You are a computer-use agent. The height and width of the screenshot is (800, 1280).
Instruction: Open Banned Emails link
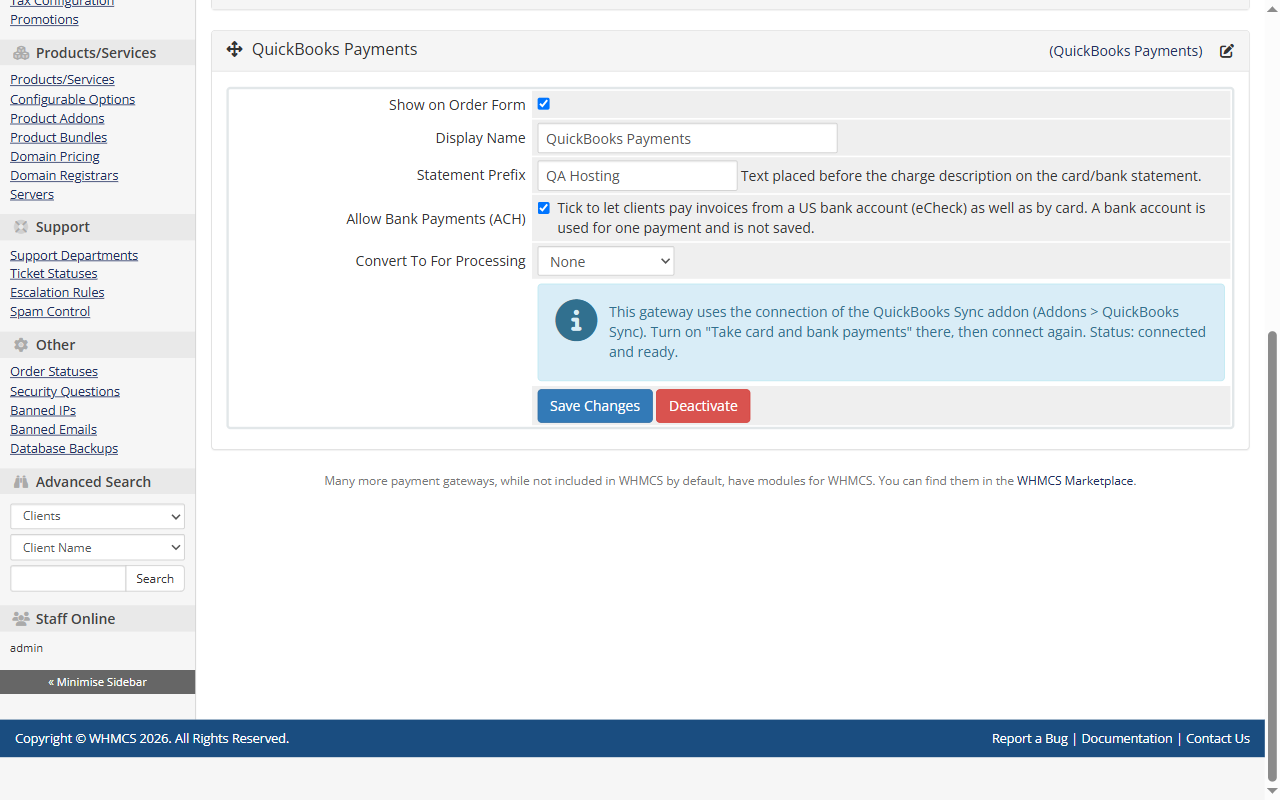coord(53,429)
